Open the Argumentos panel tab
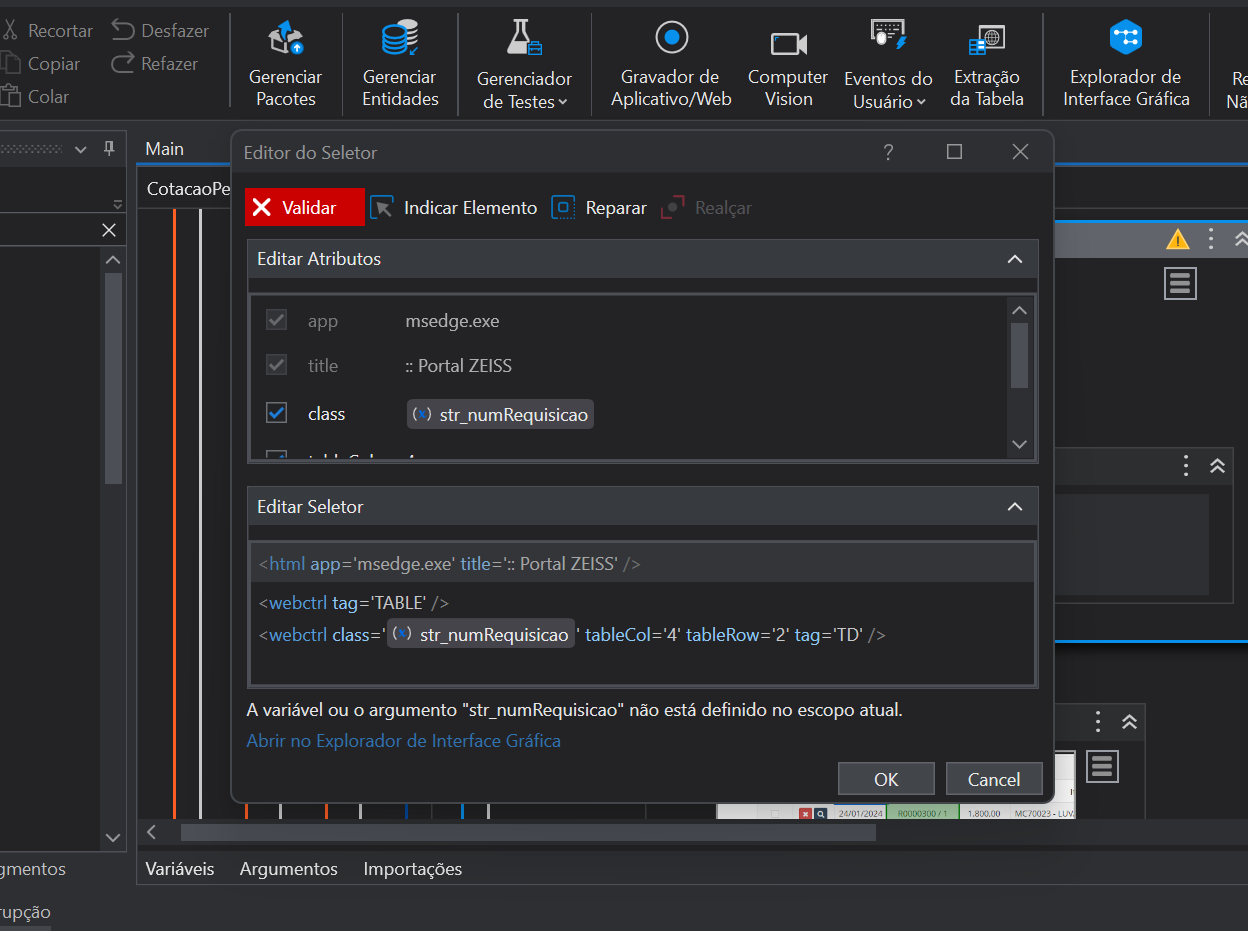 [288, 869]
